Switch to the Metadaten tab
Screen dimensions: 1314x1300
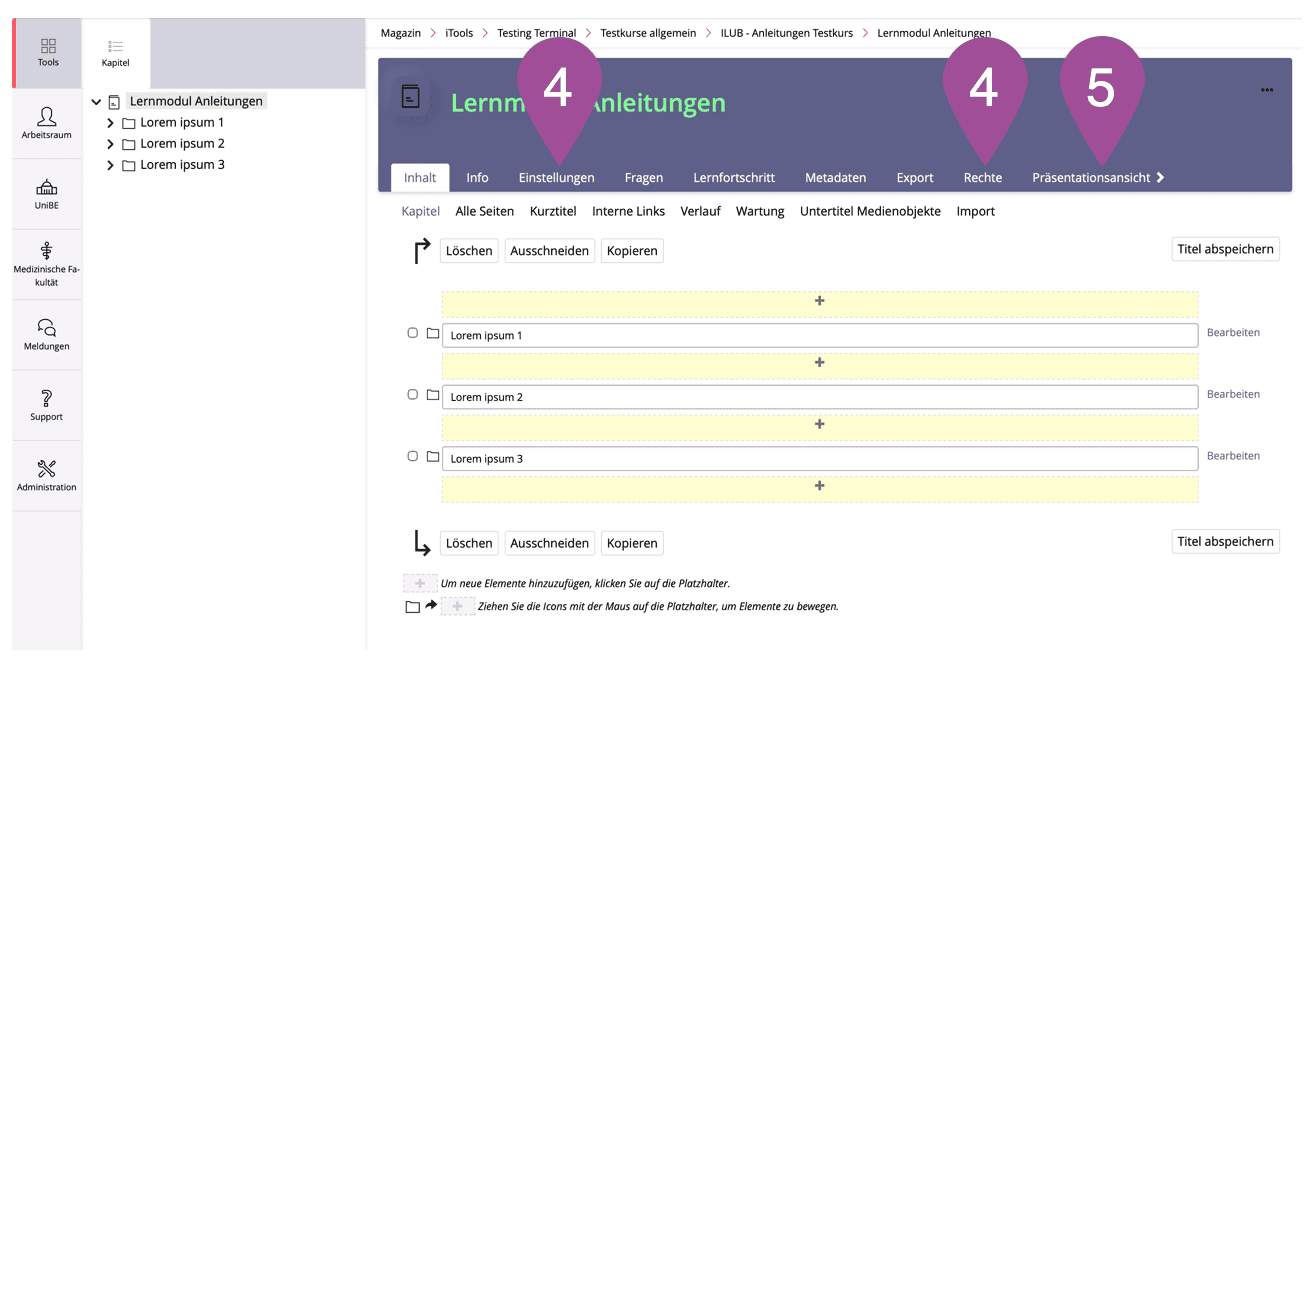click(835, 178)
